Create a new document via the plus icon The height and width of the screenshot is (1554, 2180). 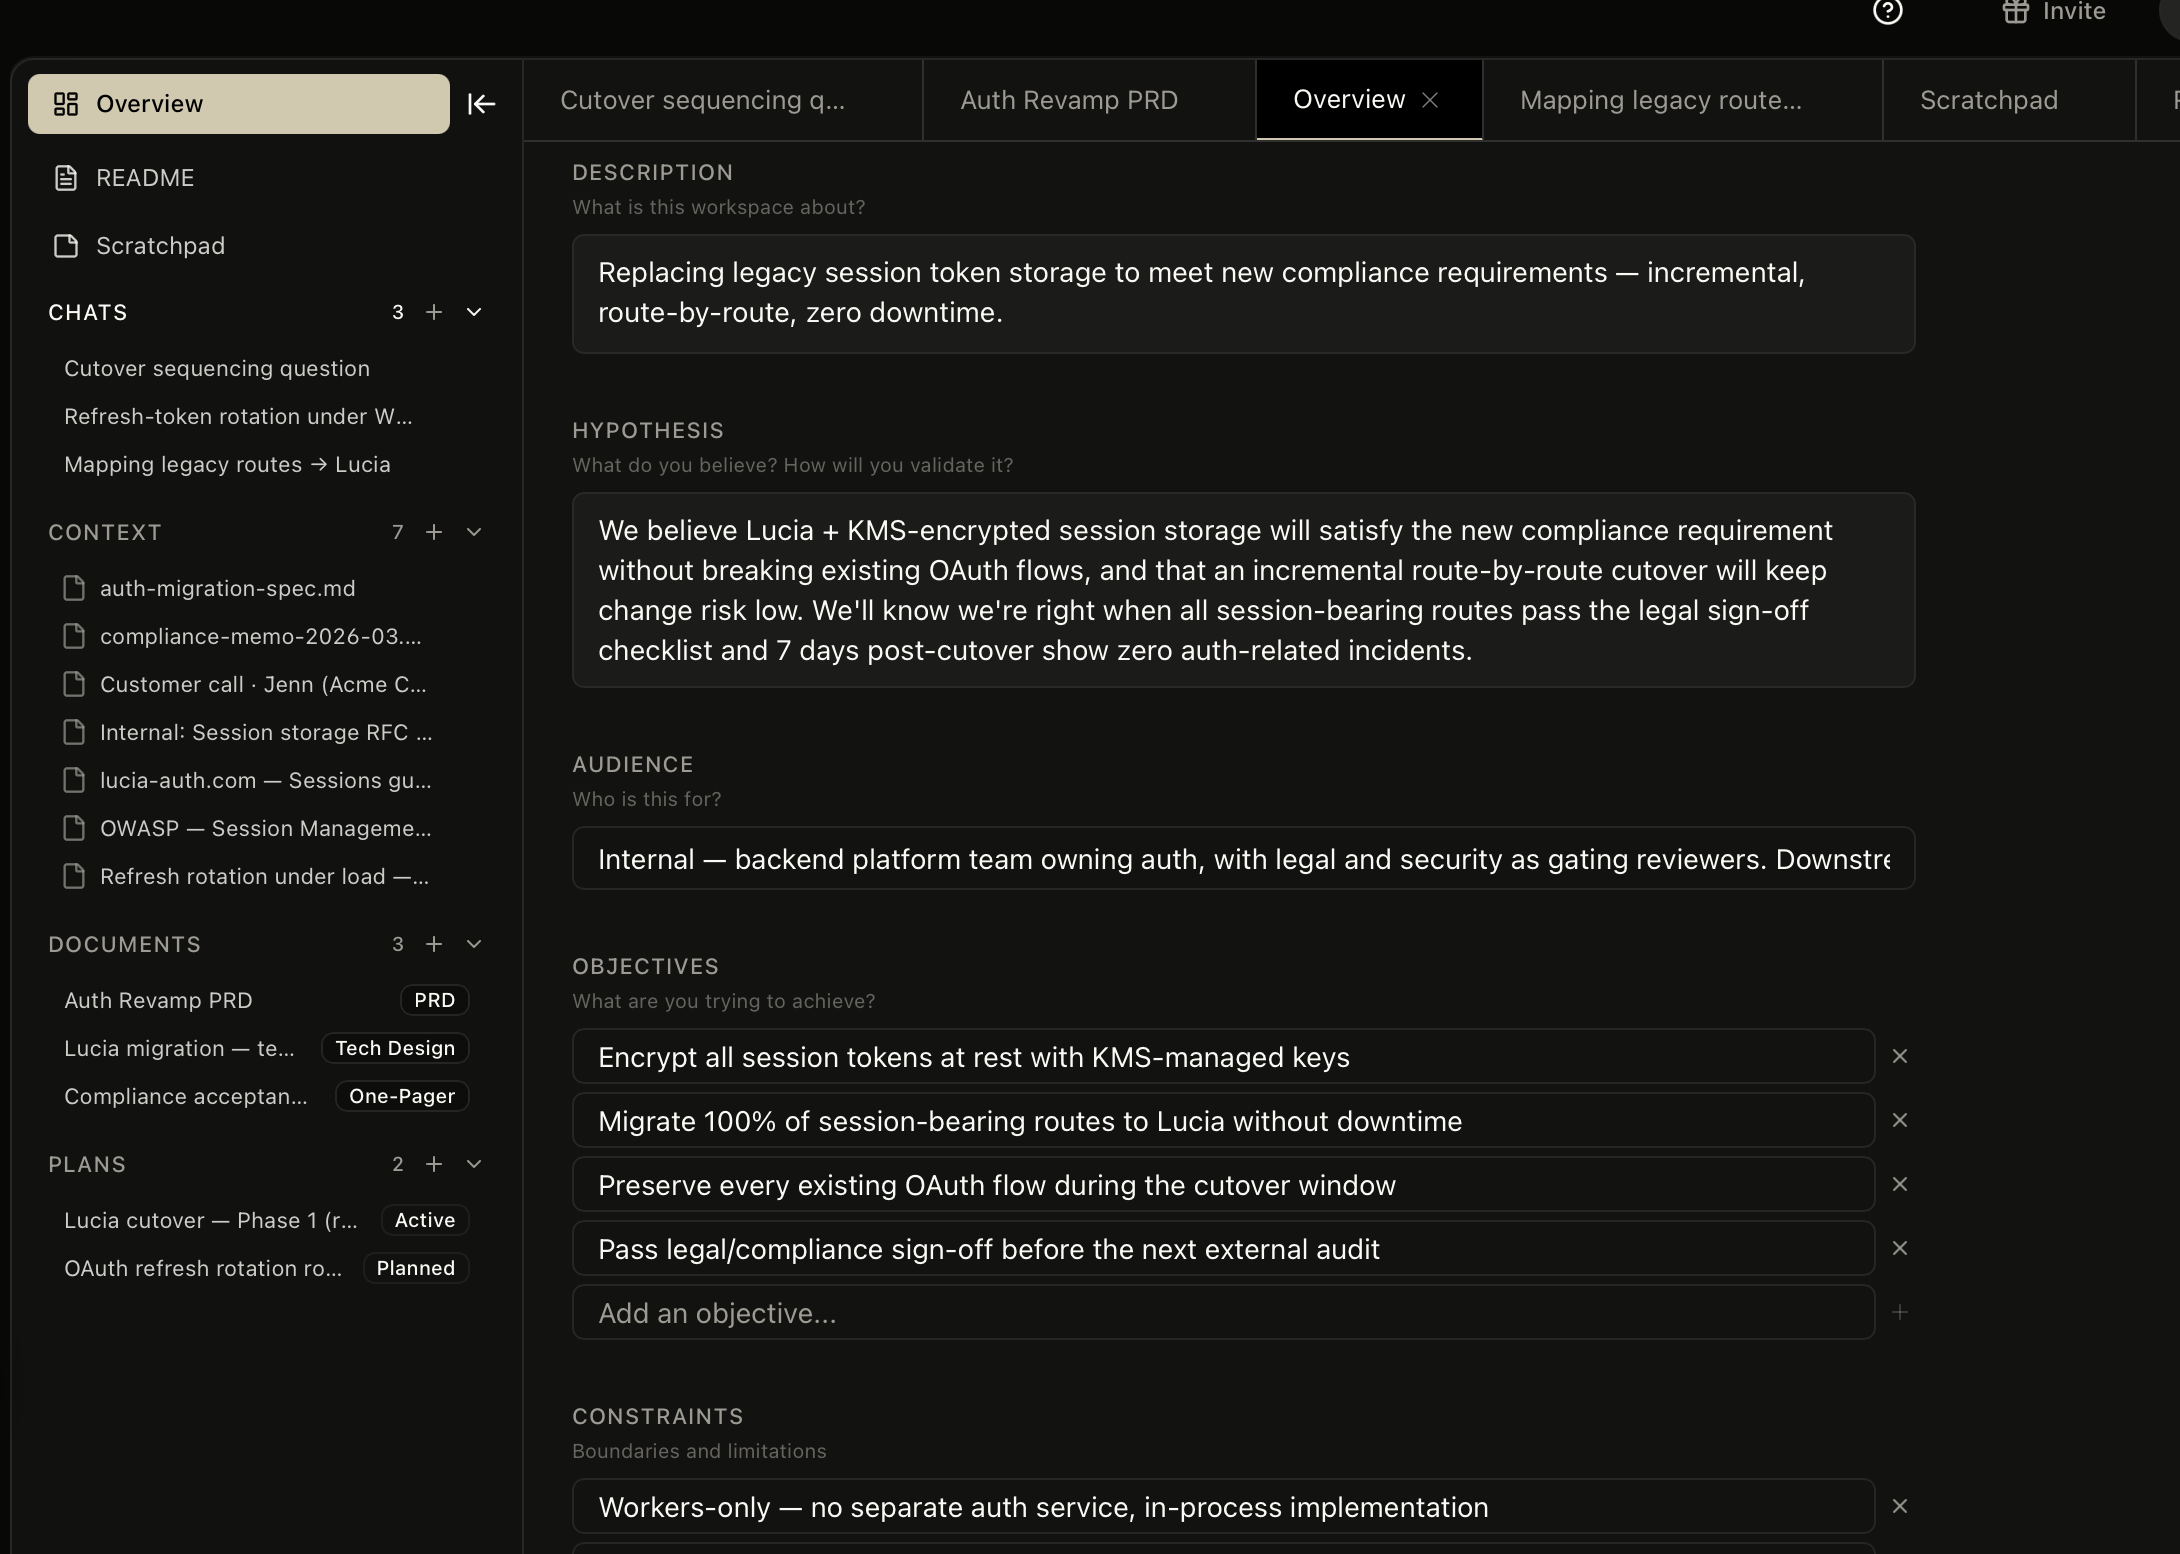click(x=434, y=944)
